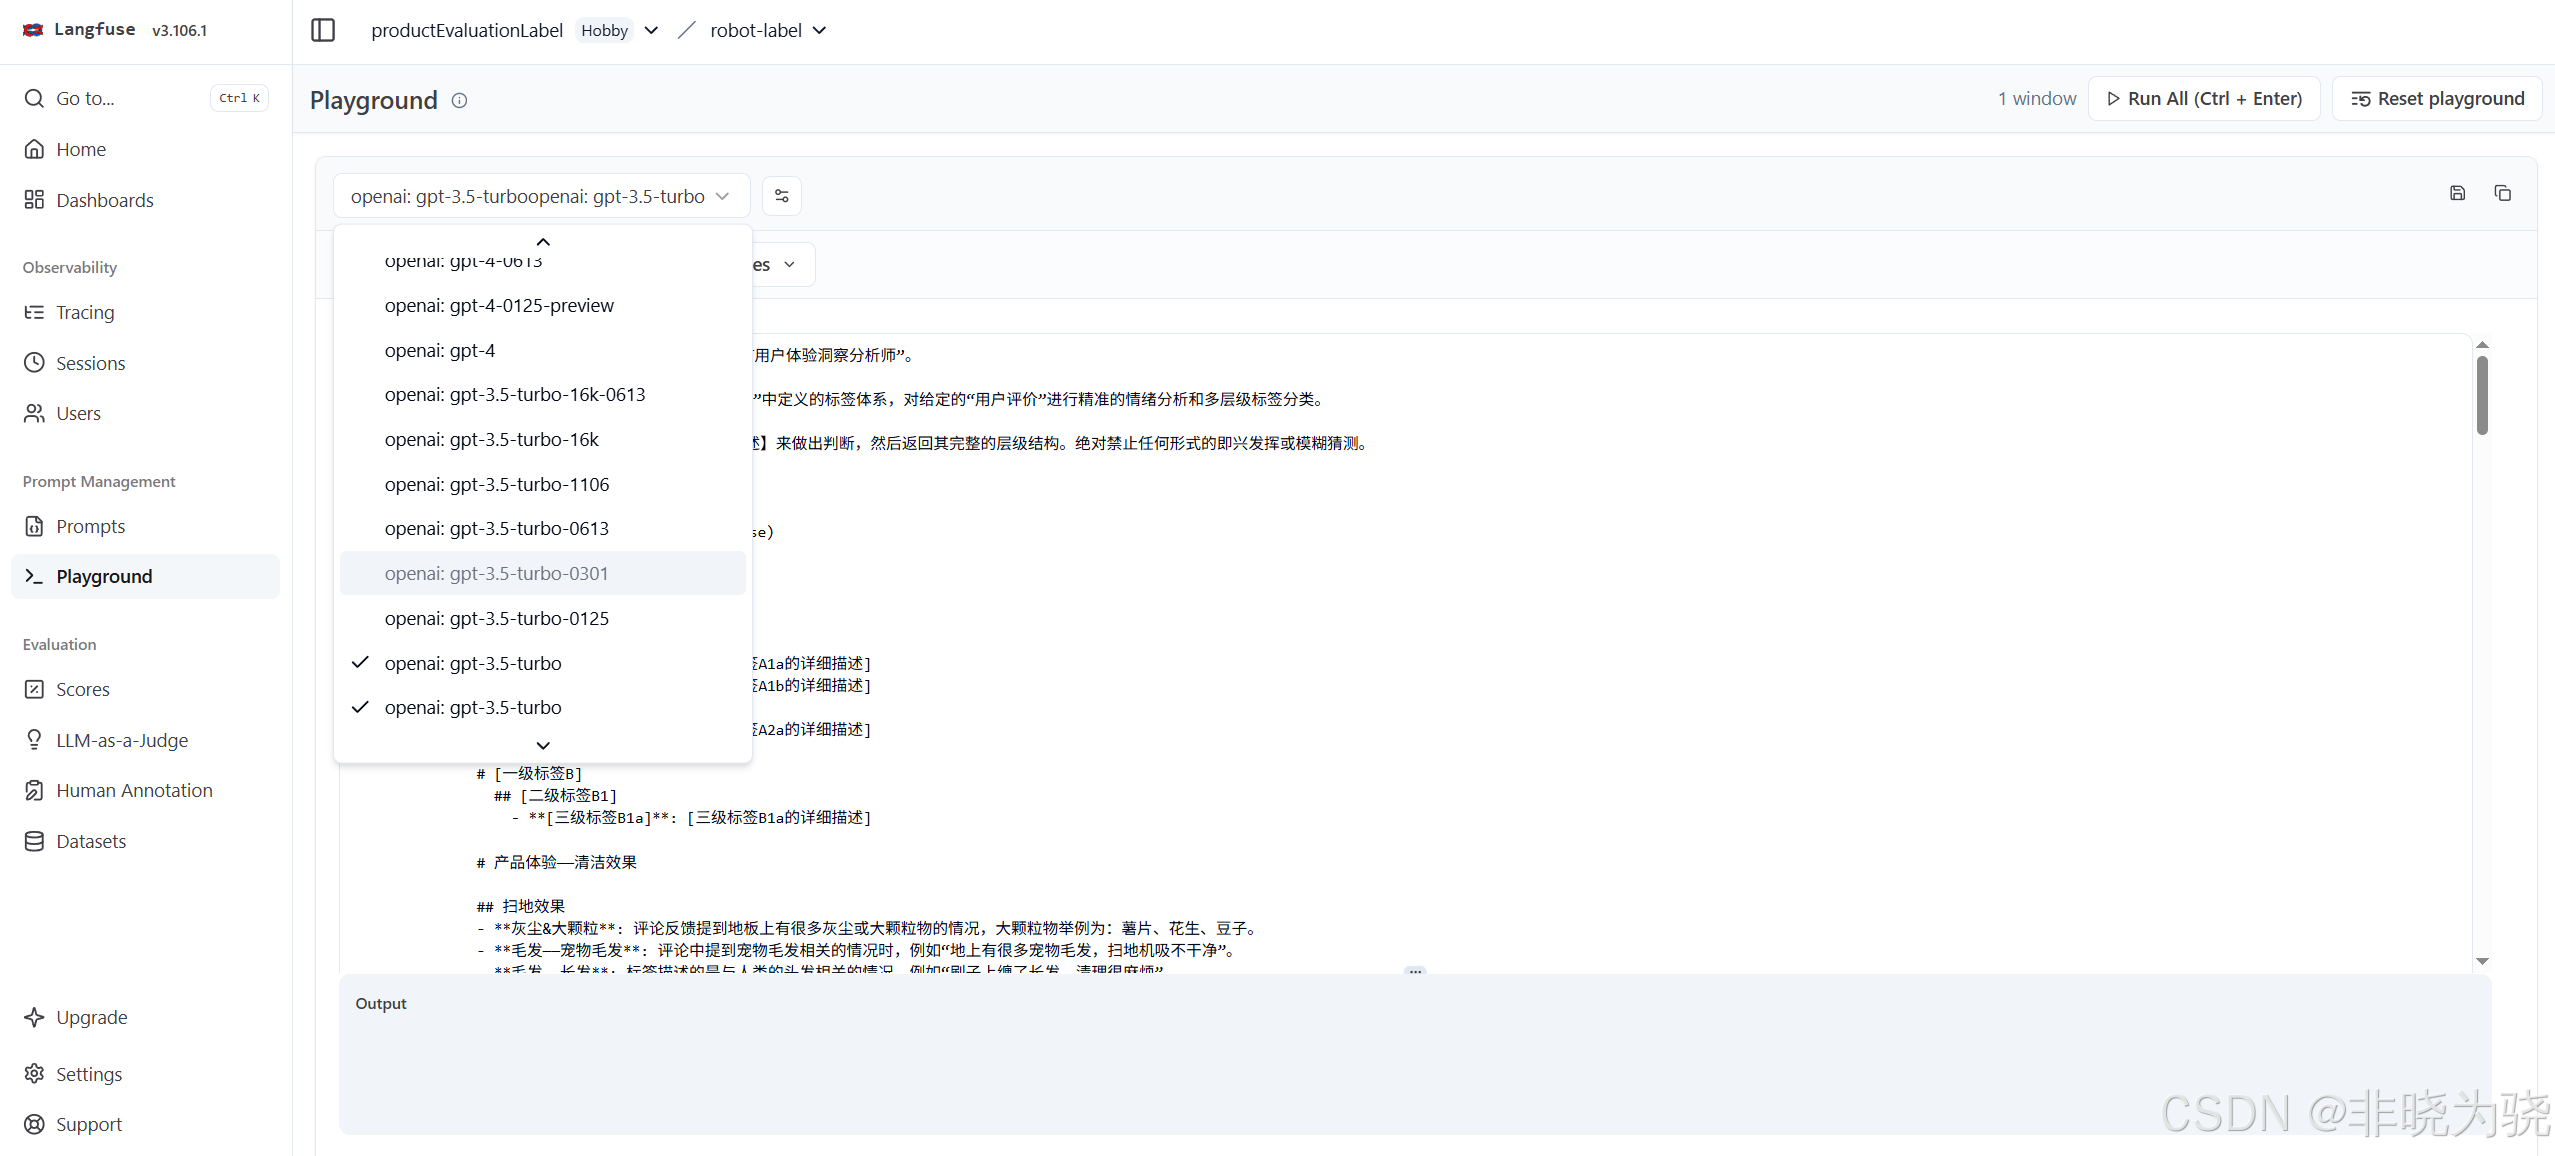The width and height of the screenshot is (2555, 1156).
Task: Open the Go to search icon
Action: (34, 98)
